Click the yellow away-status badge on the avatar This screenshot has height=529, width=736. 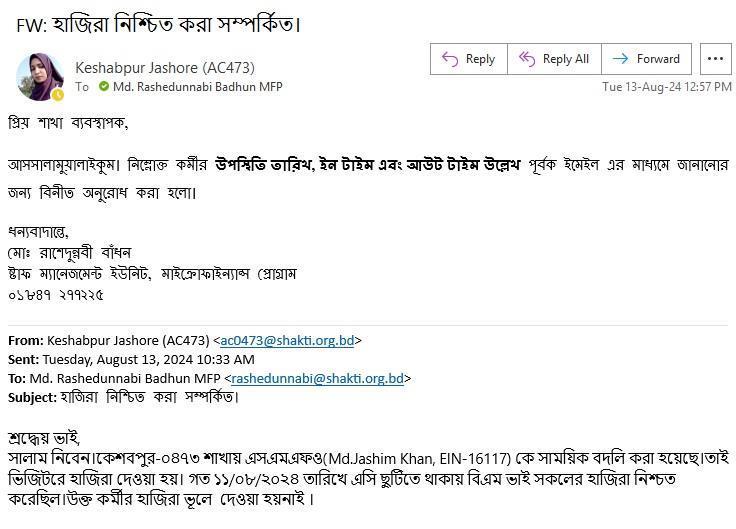tap(58, 95)
